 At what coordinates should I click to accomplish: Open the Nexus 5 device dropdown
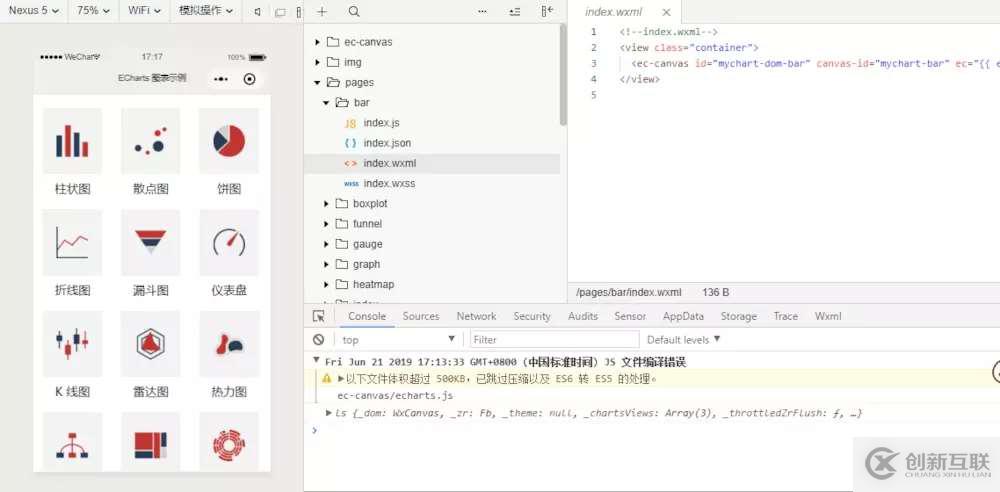coord(34,11)
